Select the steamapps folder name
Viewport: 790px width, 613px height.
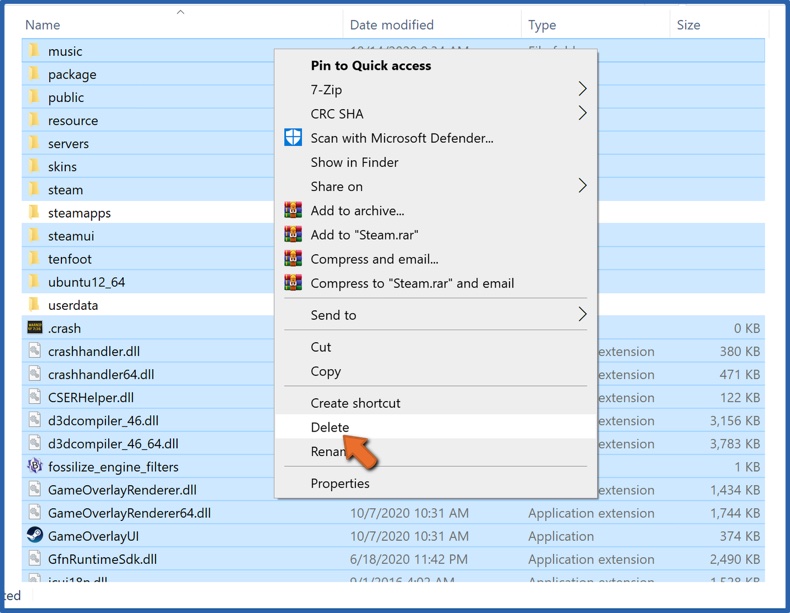coord(79,213)
